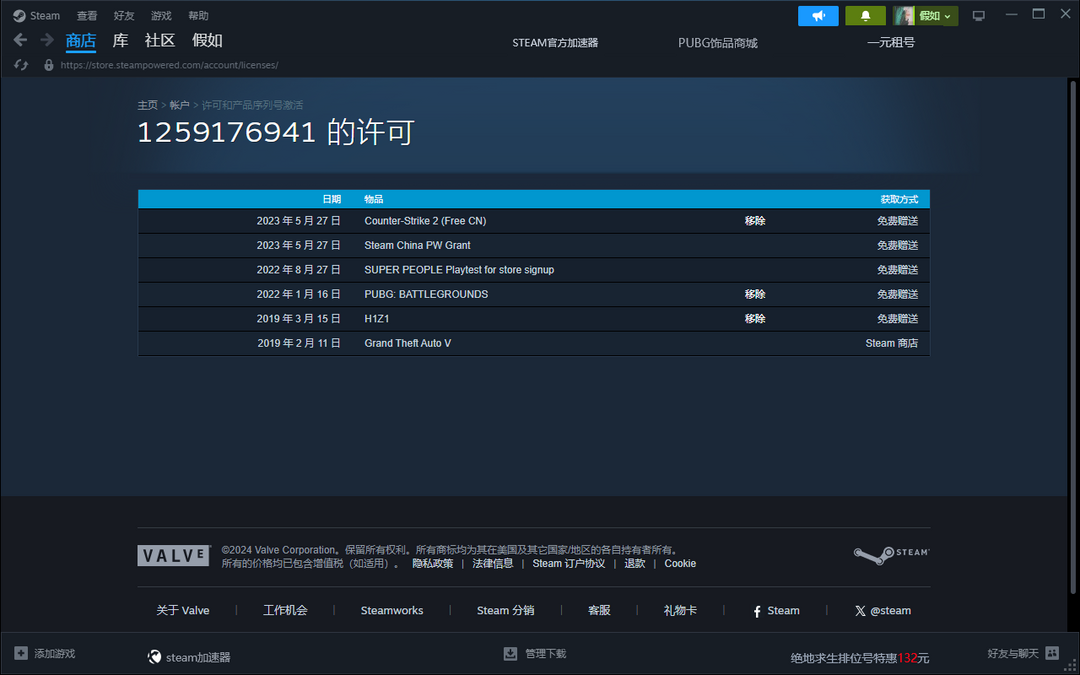The image size is (1080, 675).
Task: Open Steamworks footer link
Action: point(392,611)
